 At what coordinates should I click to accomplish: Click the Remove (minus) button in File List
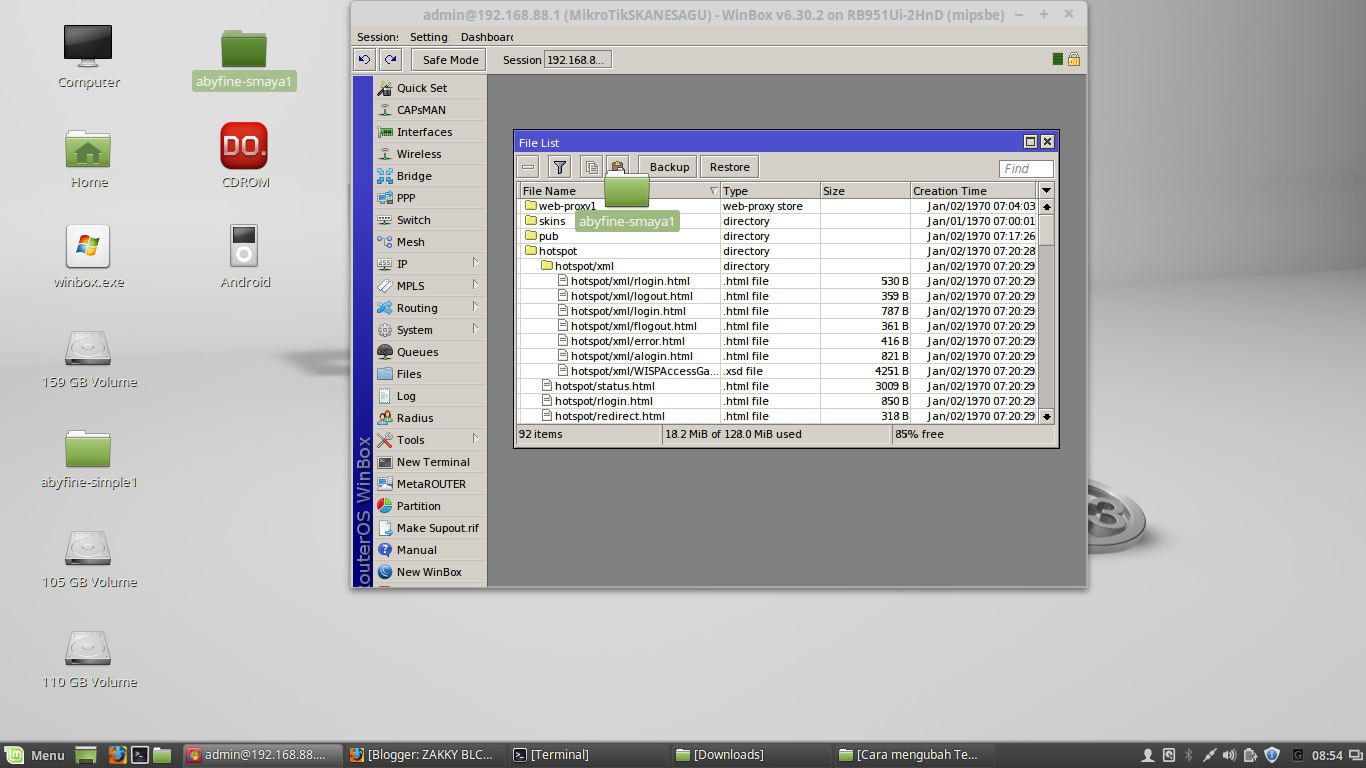coord(529,167)
